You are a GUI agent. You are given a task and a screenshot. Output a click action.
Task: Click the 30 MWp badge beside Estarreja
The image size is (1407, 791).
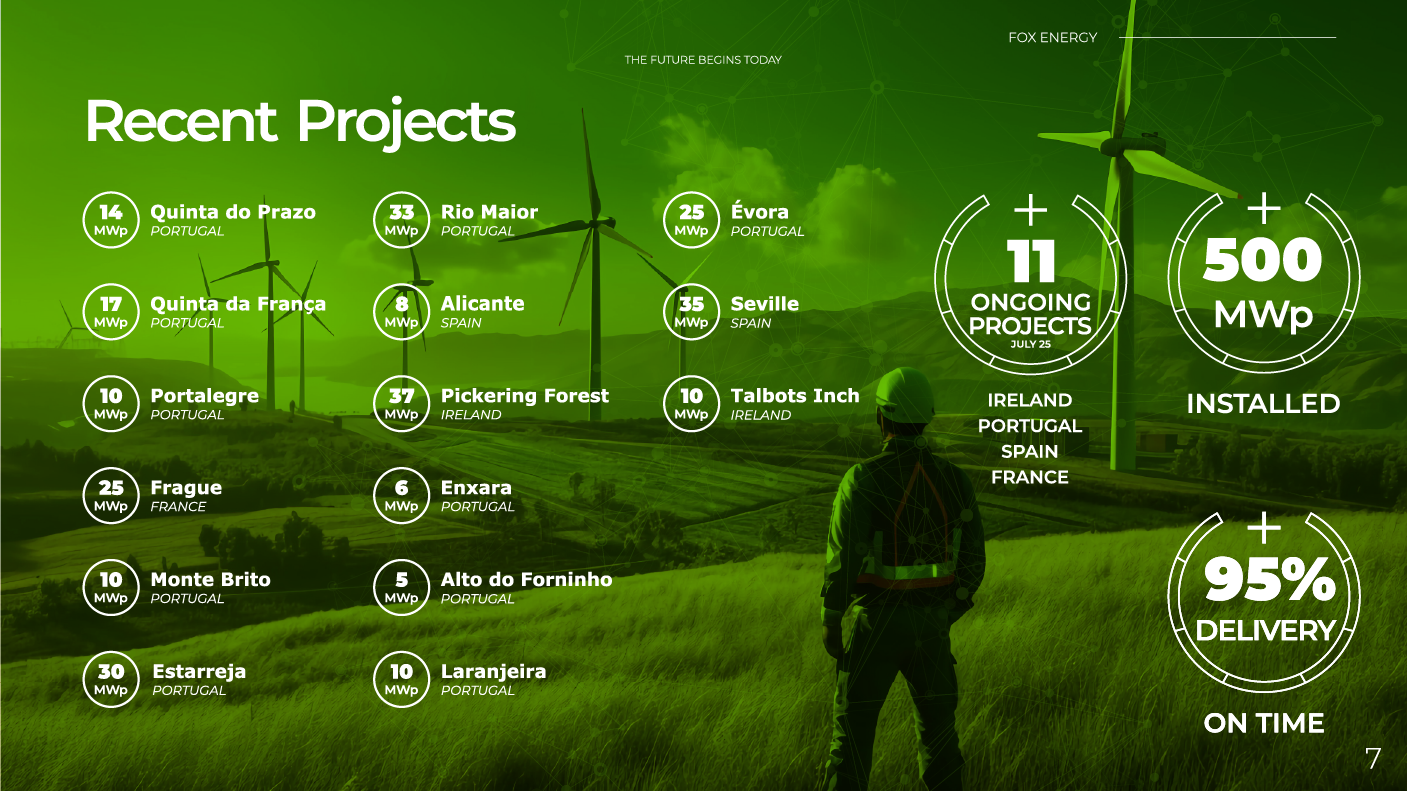click(111, 681)
